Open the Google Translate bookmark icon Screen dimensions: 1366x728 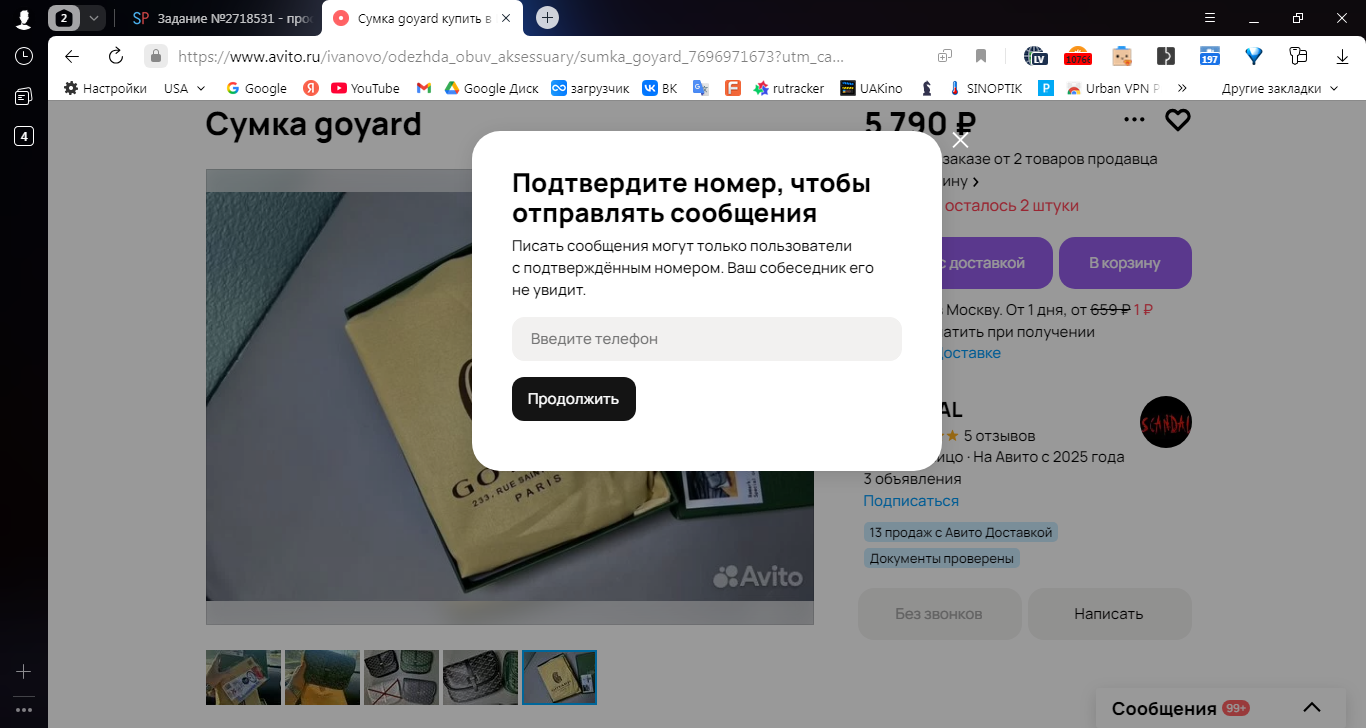[x=701, y=88]
